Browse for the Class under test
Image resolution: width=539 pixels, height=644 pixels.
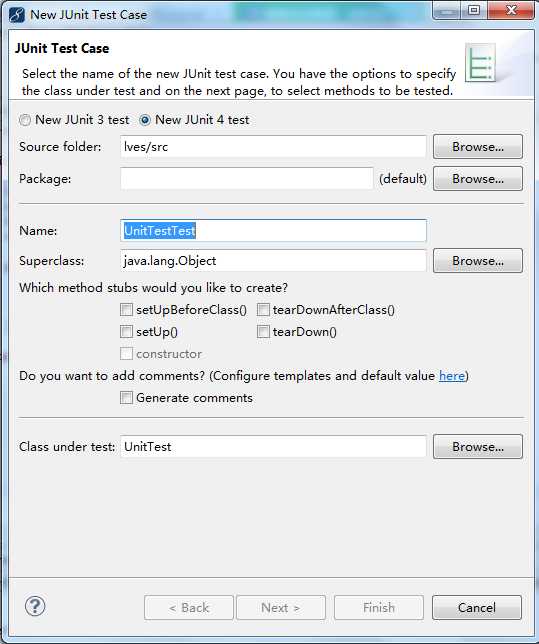tap(478, 446)
